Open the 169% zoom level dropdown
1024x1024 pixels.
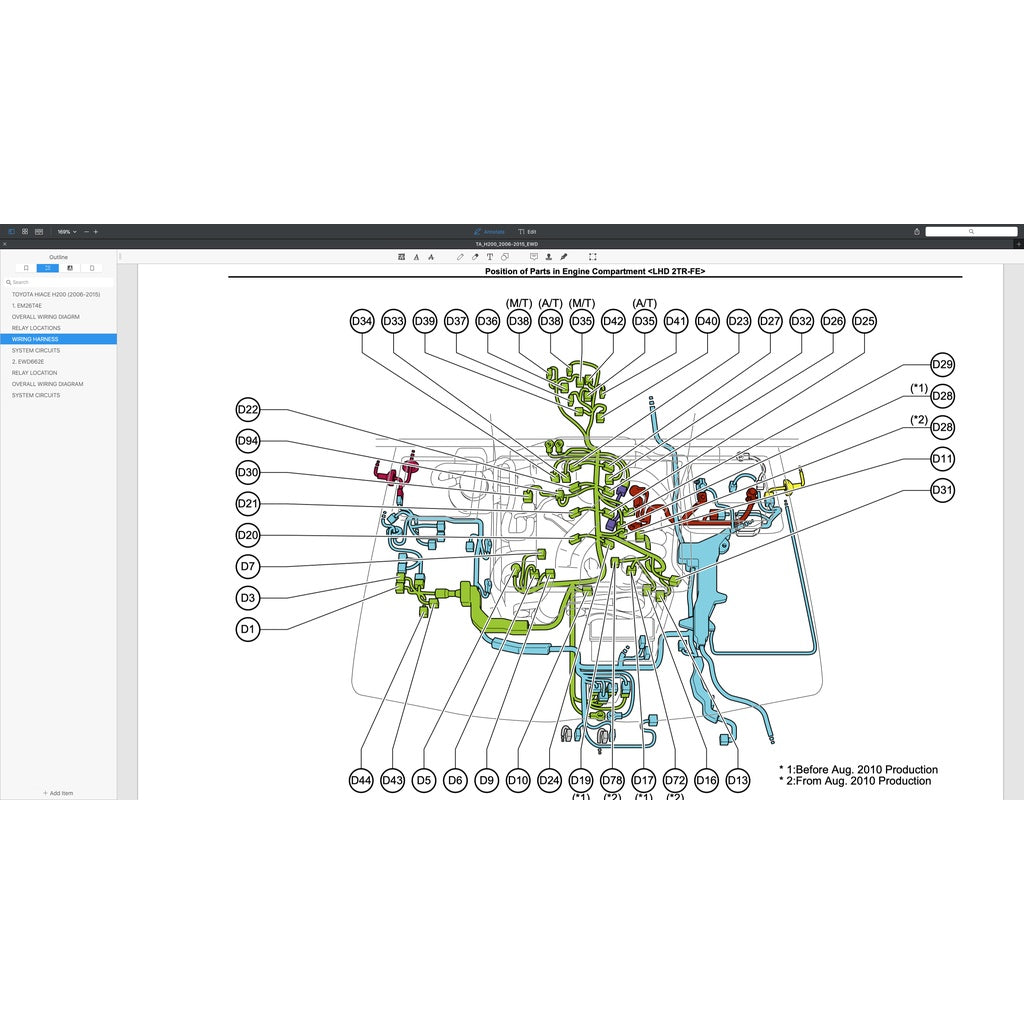(66, 231)
